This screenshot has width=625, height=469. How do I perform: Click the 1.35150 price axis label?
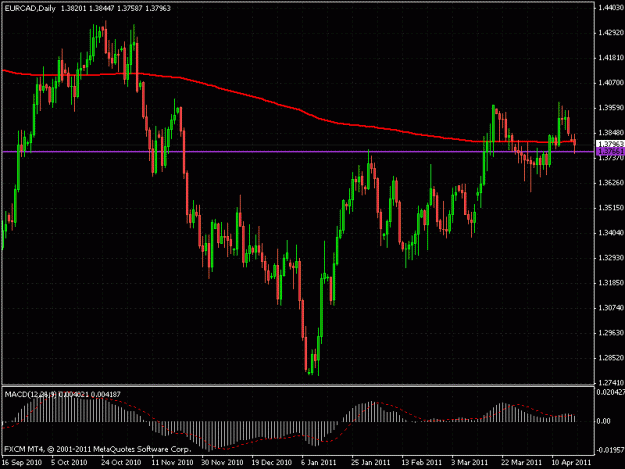pos(611,208)
